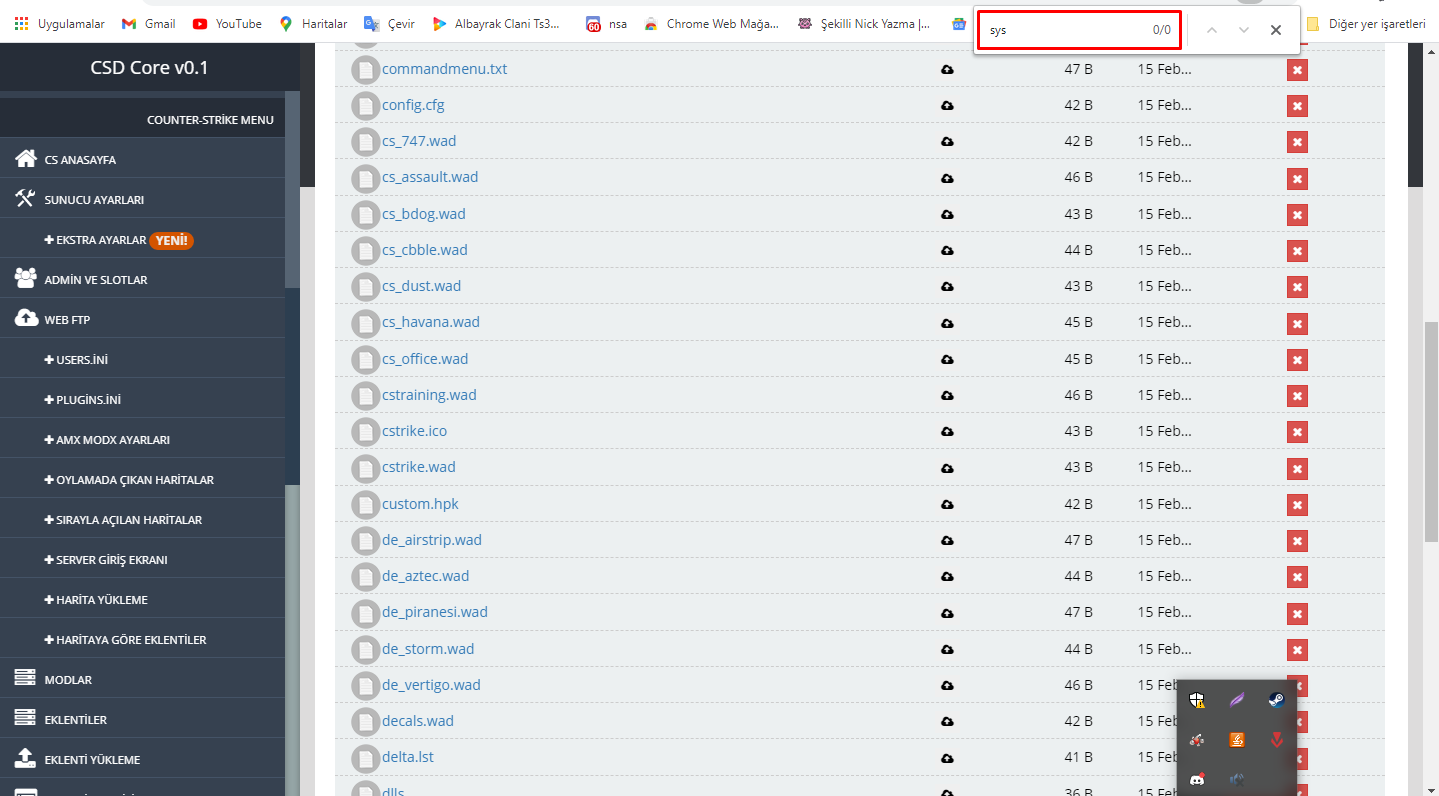The image size is (1439, 796).
Task: Click the find-in-page search field containing sys
Action: [1065, 30]
